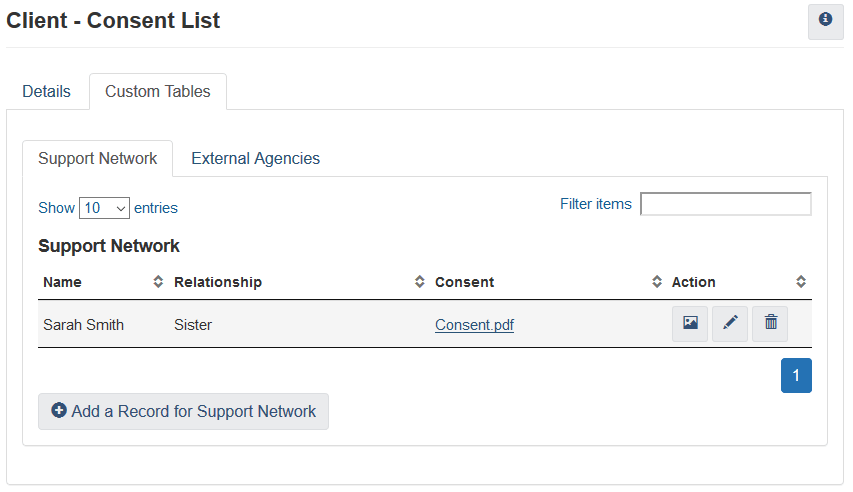Switch to the Details tab
The width and height of the screenshot is (853, 492).
point(46,91)
